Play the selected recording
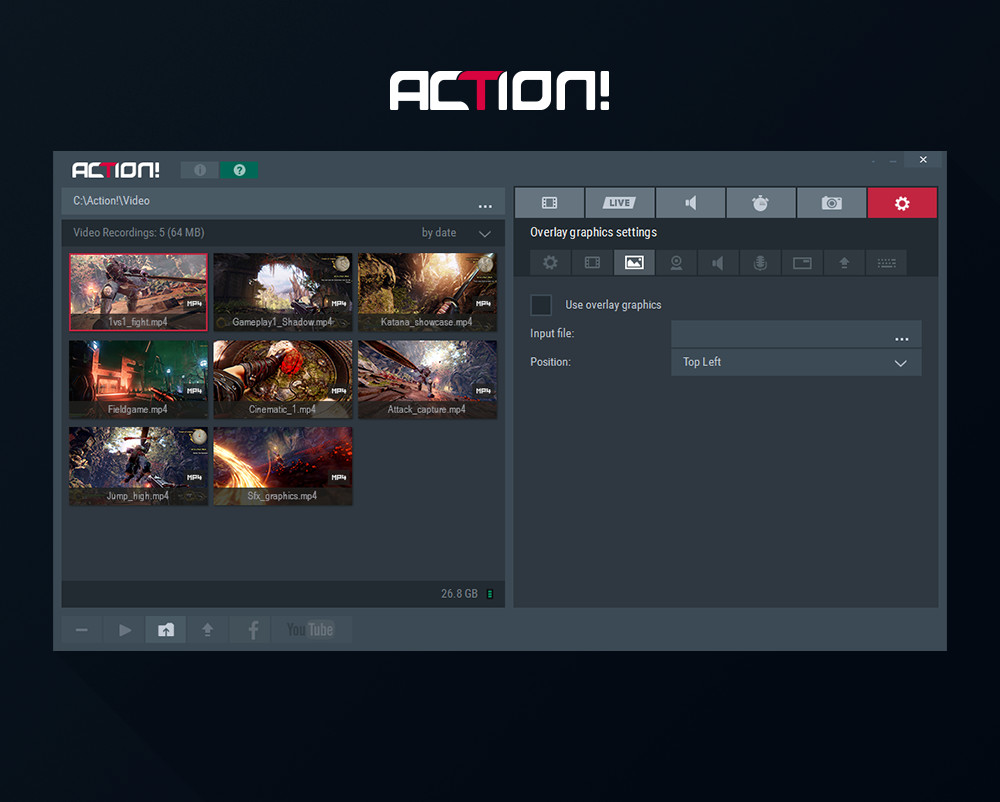 point(124,630)
